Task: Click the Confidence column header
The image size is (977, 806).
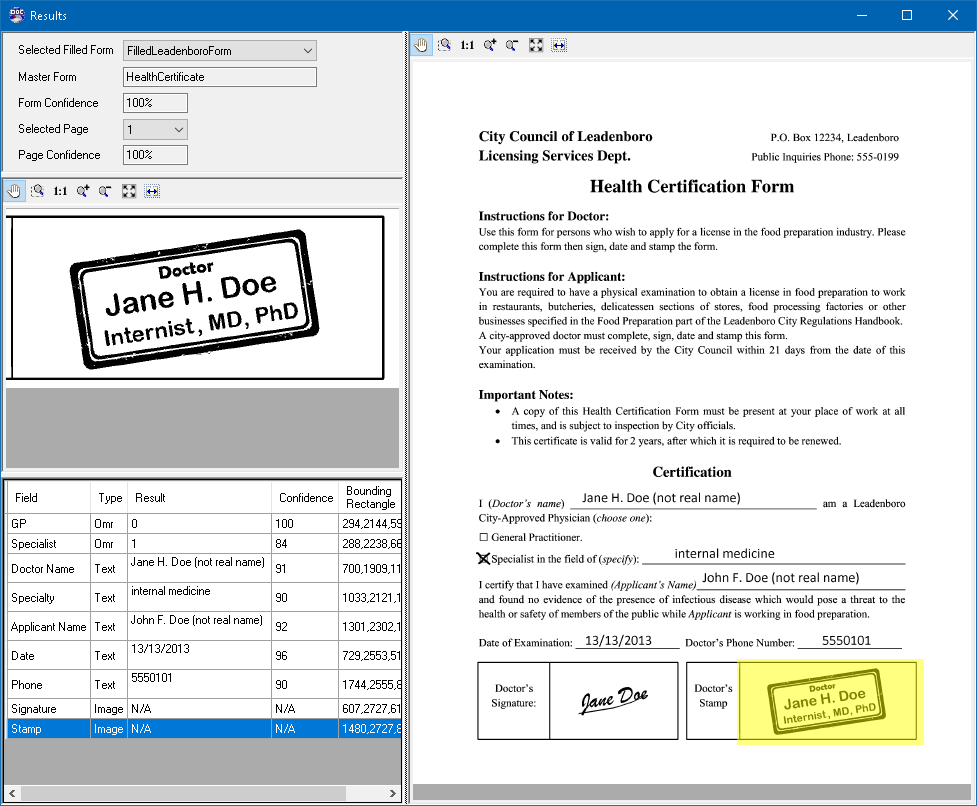Action: pos(305,498)
